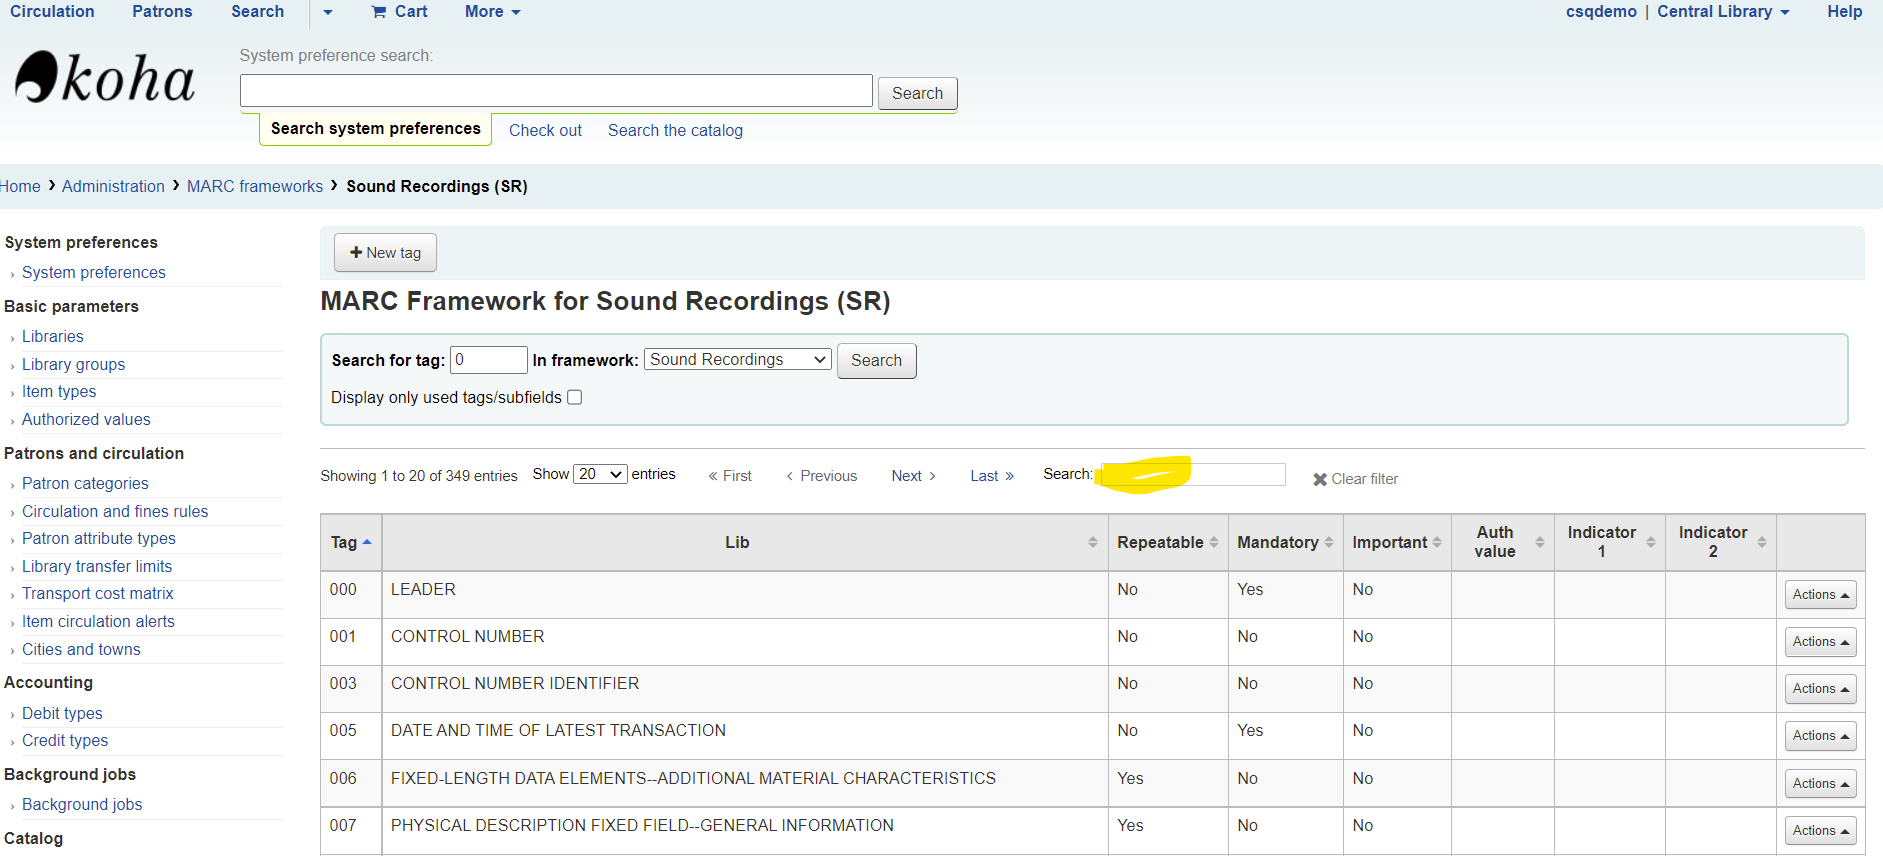Viewport: 1883px width, 856px height.
Task: Open Debit types link
Action: click(x=62, y=713)
